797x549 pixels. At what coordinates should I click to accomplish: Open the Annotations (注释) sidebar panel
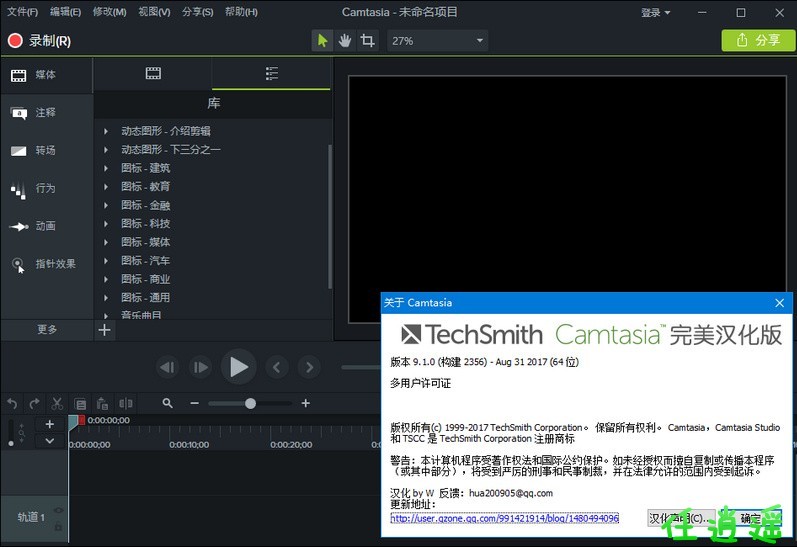47,113
